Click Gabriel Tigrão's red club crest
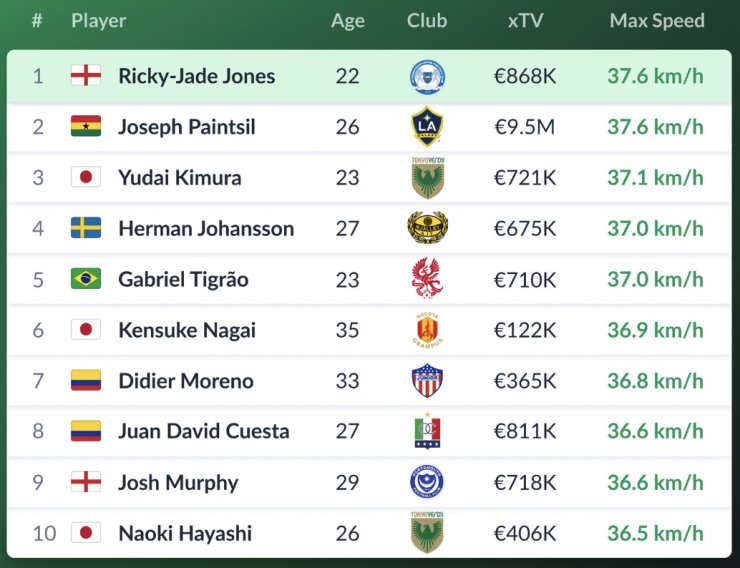The image size is (740, 568). coord(427,279)
